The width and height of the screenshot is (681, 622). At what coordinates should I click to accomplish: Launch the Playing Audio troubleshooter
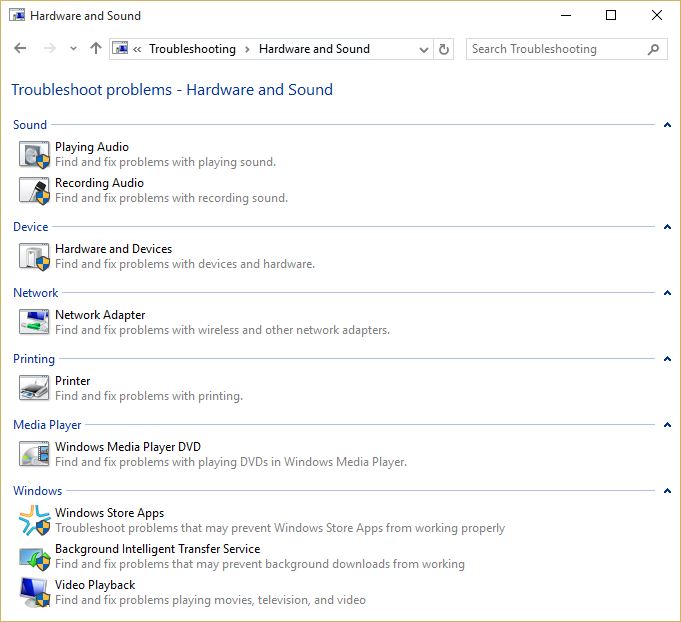click(x=92, y=147)
